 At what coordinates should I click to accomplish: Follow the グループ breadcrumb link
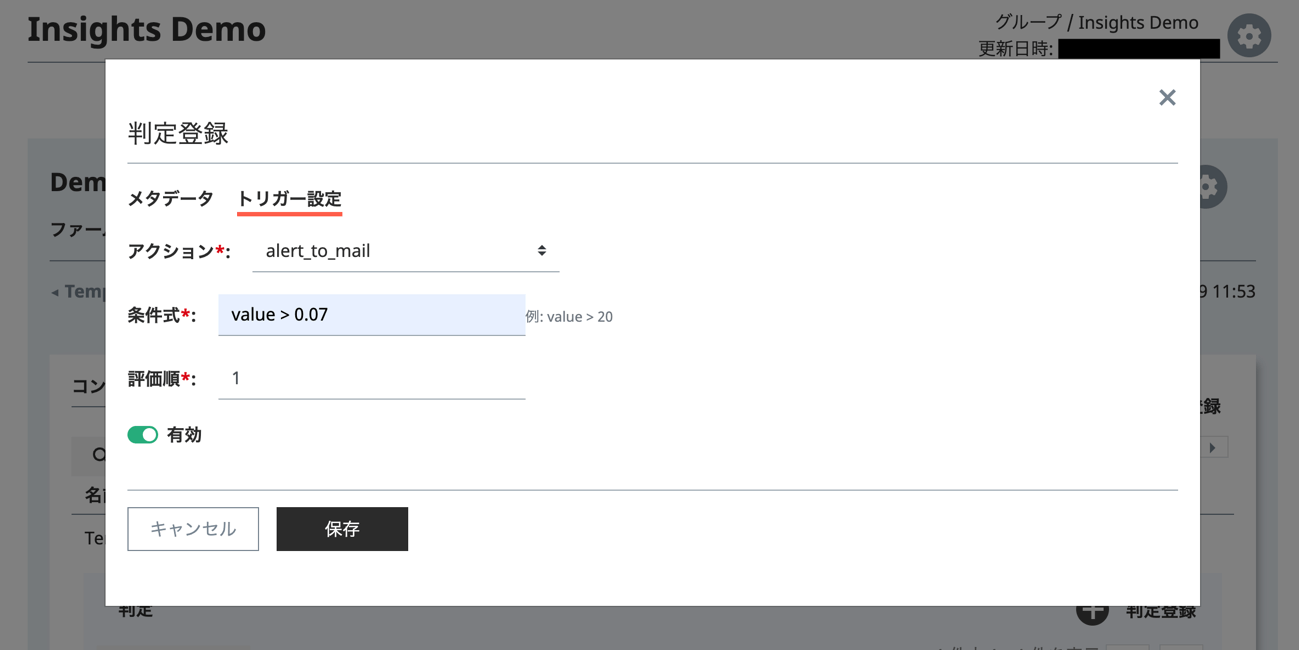tap(1027, 22)
